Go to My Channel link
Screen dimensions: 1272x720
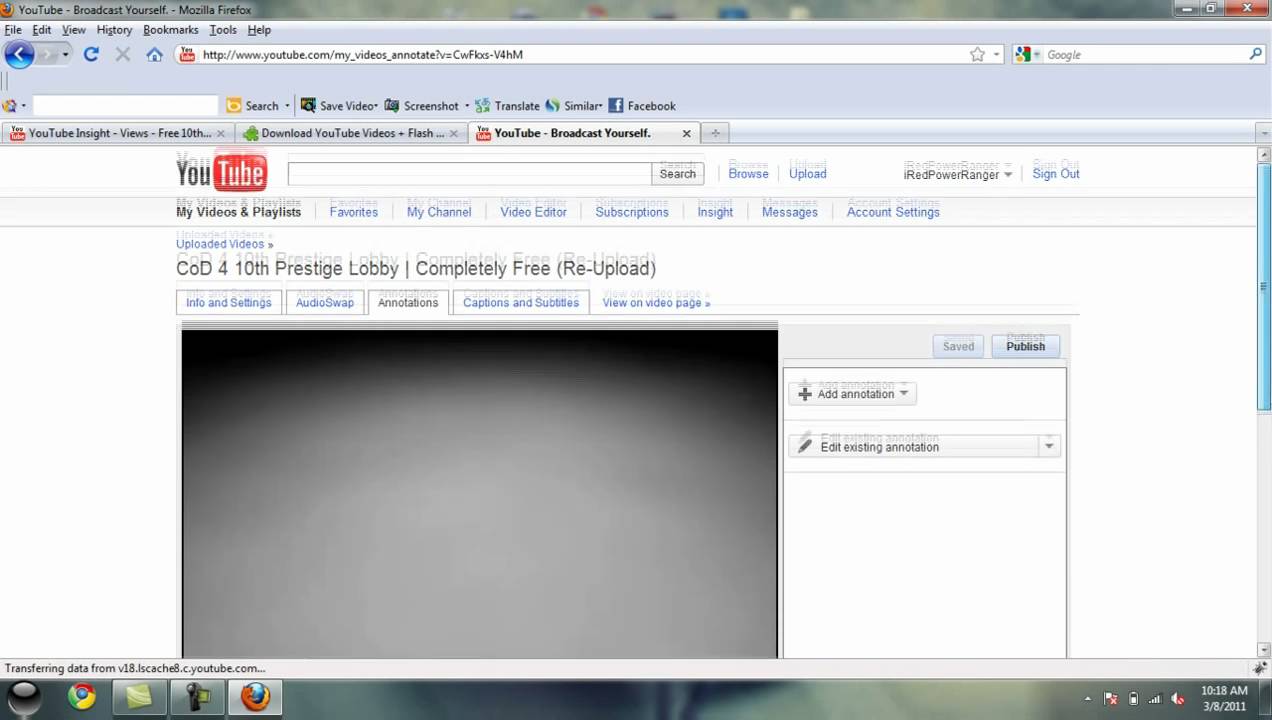coord(439,212)
